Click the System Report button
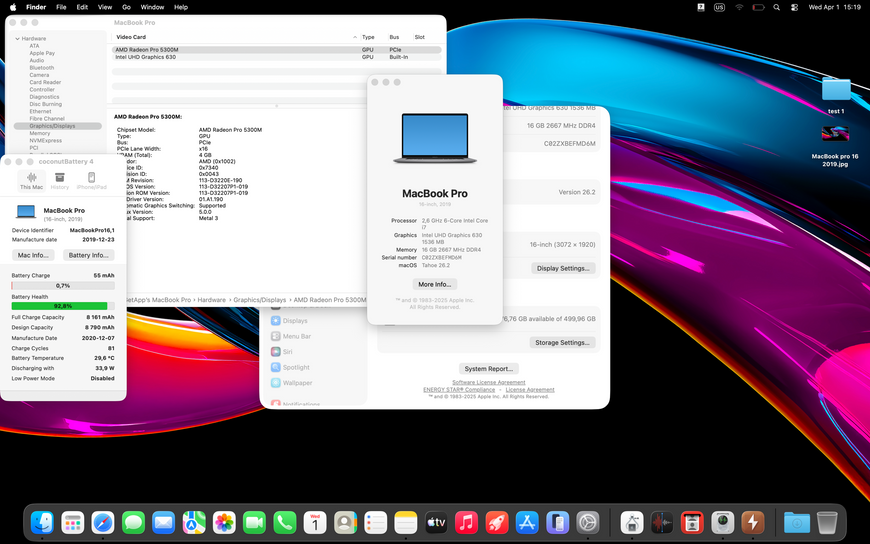The width and height of the screenshot is (870, 544). pyautogui.click(x=489, y=369)
